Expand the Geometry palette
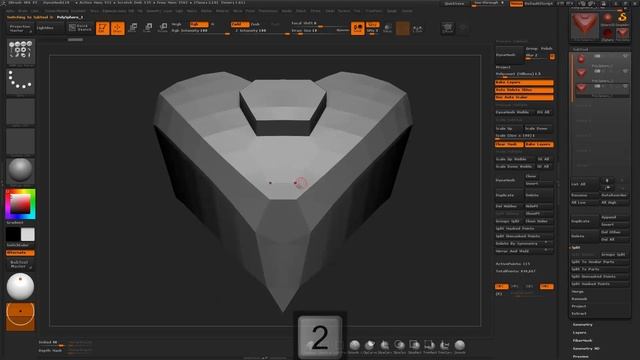 (x=582, y=324)
